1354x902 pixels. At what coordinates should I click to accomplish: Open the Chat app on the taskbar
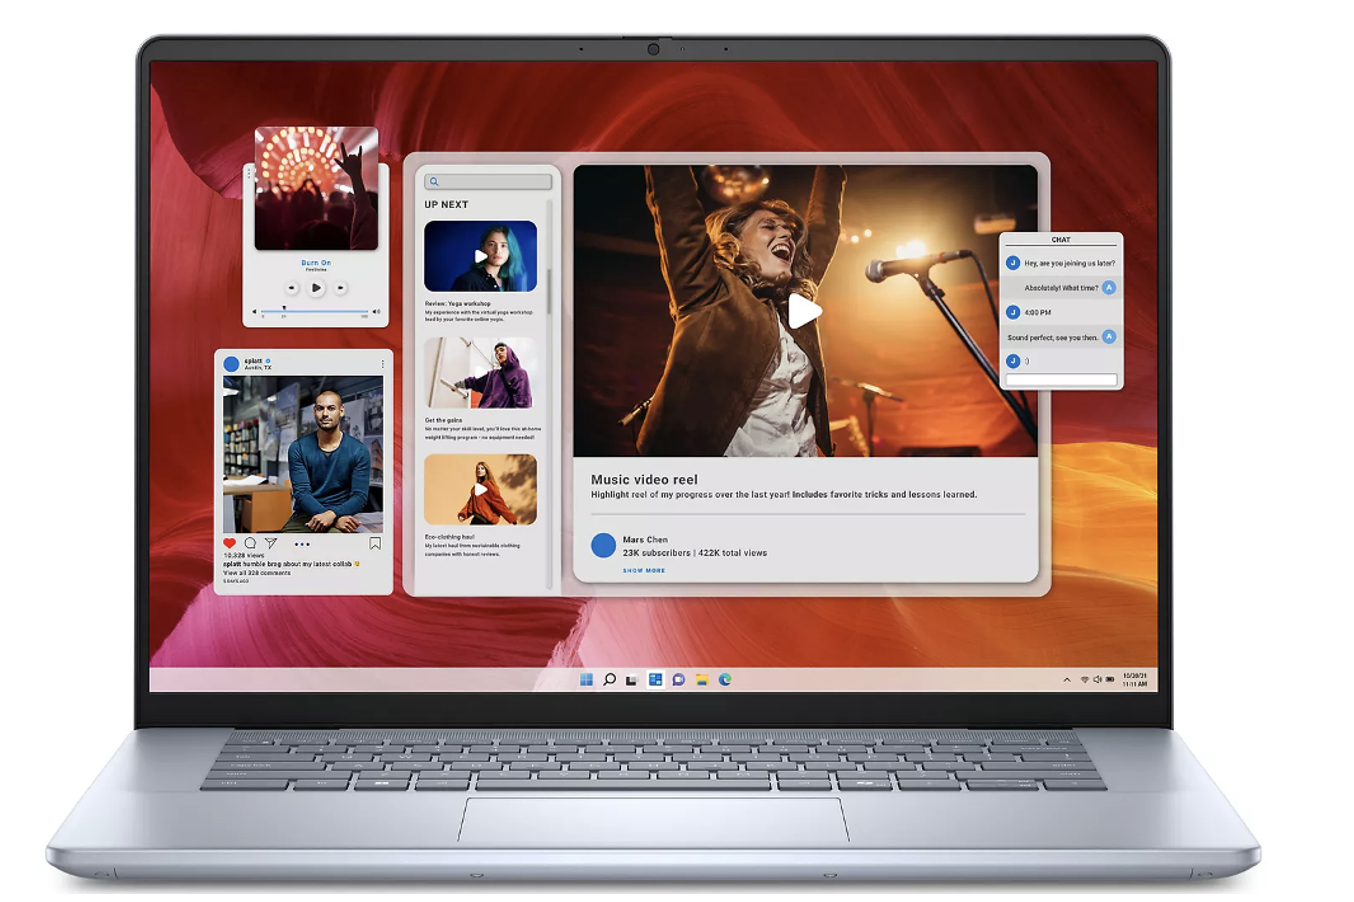coord(678,680)
